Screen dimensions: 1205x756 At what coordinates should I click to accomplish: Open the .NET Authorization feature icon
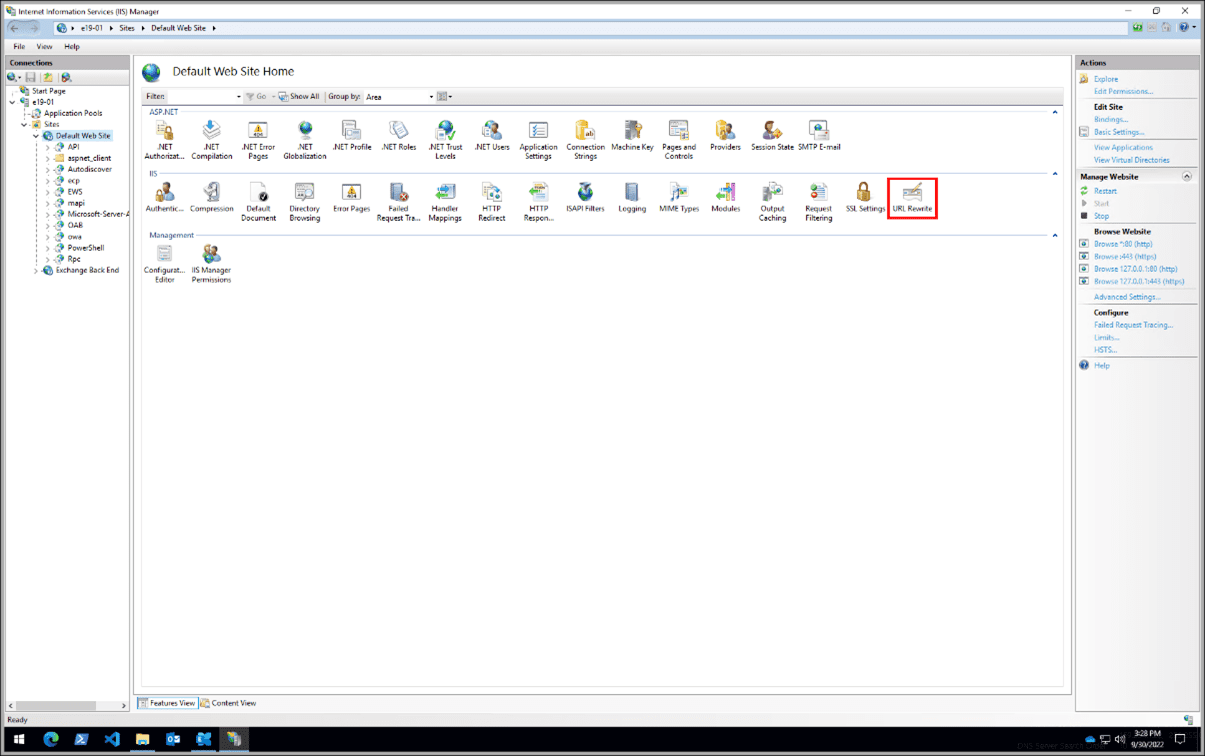164,140
